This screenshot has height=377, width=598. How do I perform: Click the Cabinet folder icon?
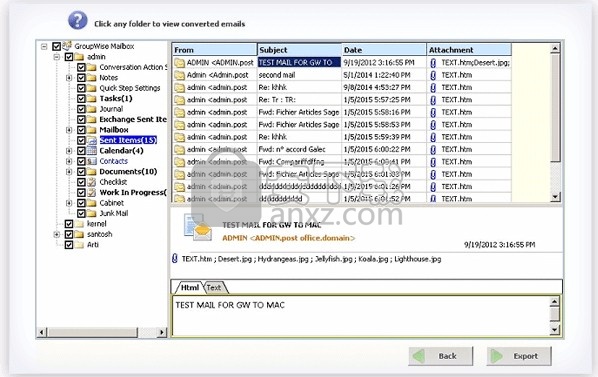point(92,203)
